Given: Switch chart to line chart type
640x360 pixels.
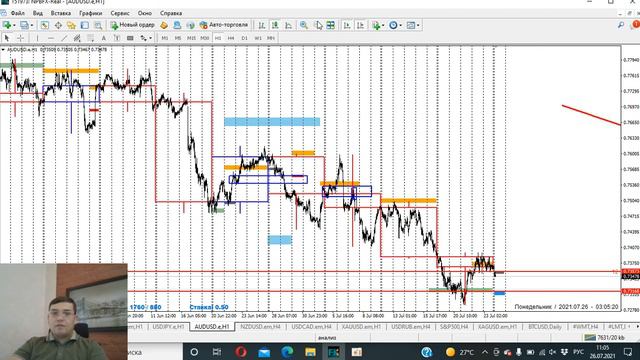Looking at the screenshot, I should tap(289, 25).
